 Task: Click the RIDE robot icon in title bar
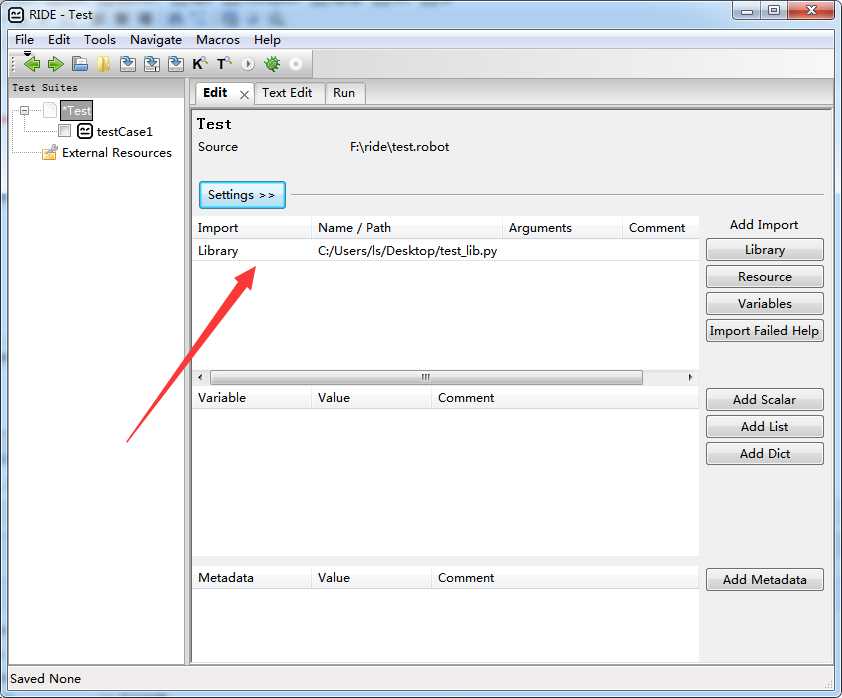[16, 15]
